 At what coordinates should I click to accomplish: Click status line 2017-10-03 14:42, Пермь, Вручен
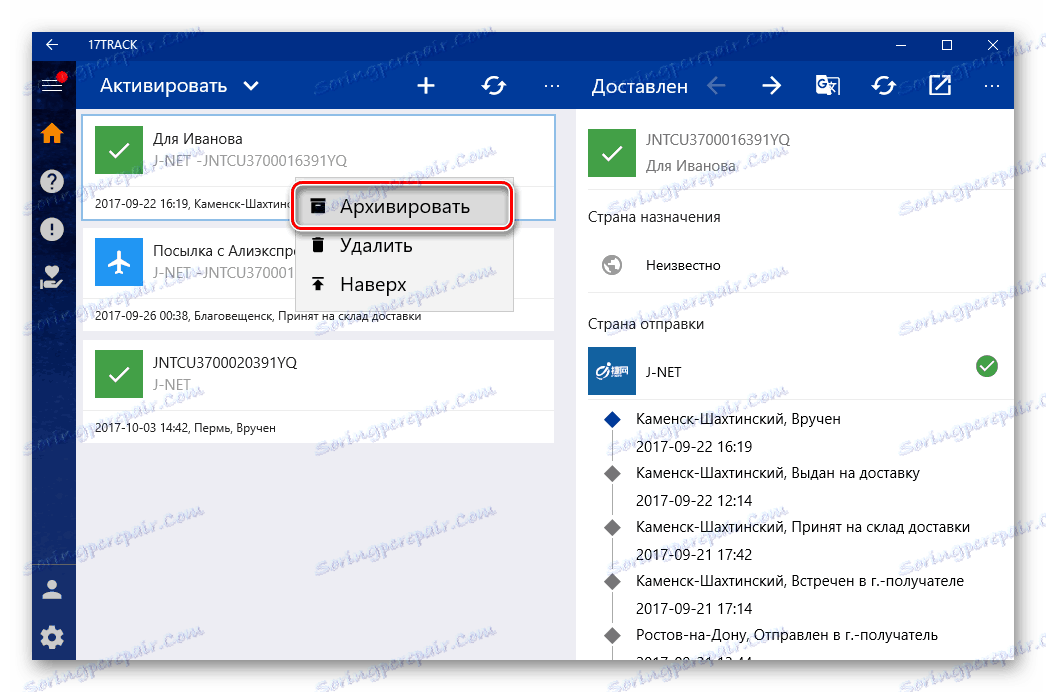pos(185,428)
